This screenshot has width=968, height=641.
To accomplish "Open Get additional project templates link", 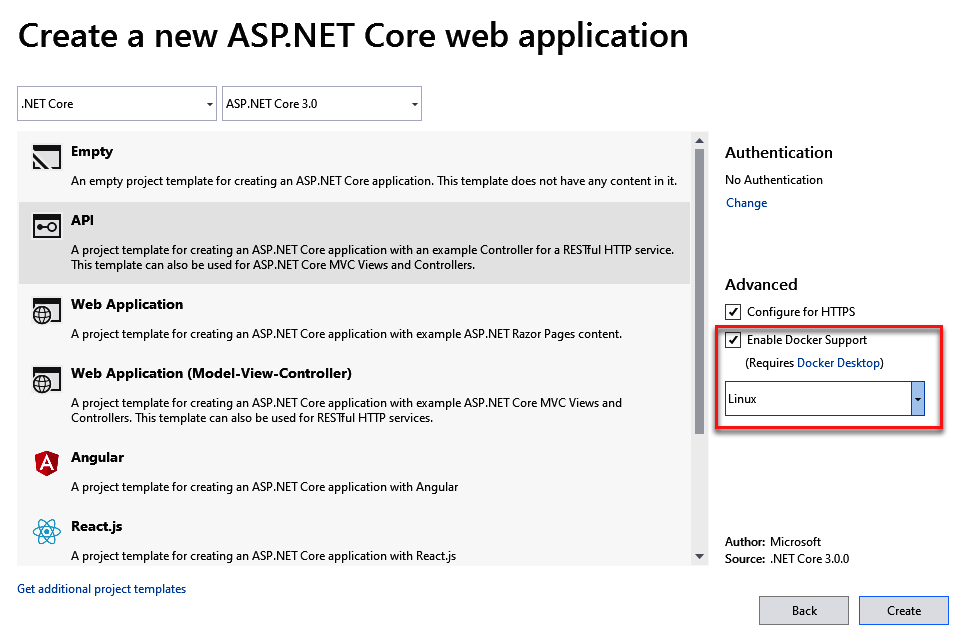I will coord(102,589).
